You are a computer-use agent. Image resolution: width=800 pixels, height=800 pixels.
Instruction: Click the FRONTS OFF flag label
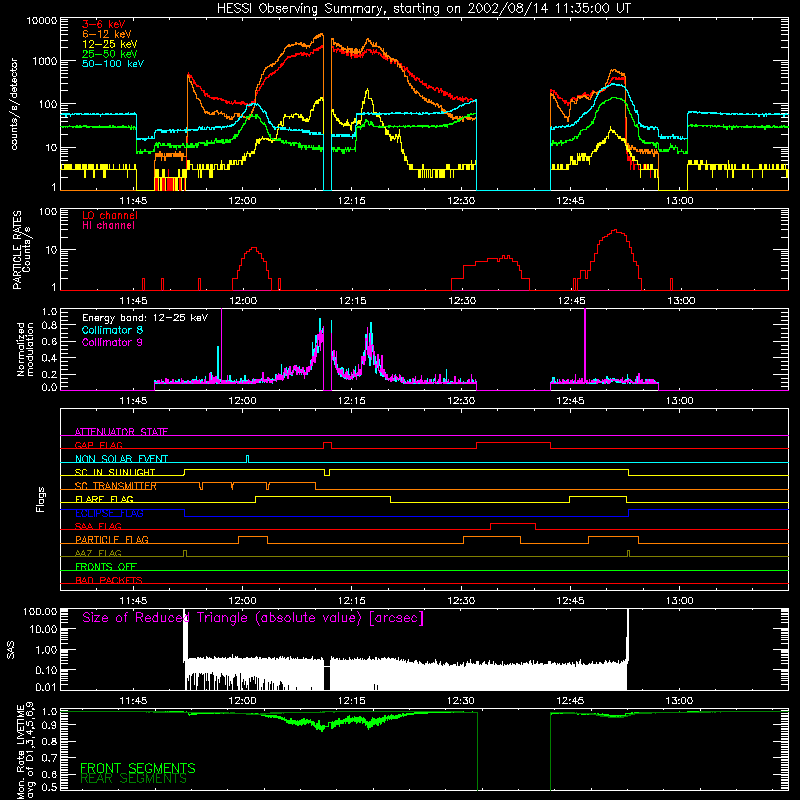106,567
